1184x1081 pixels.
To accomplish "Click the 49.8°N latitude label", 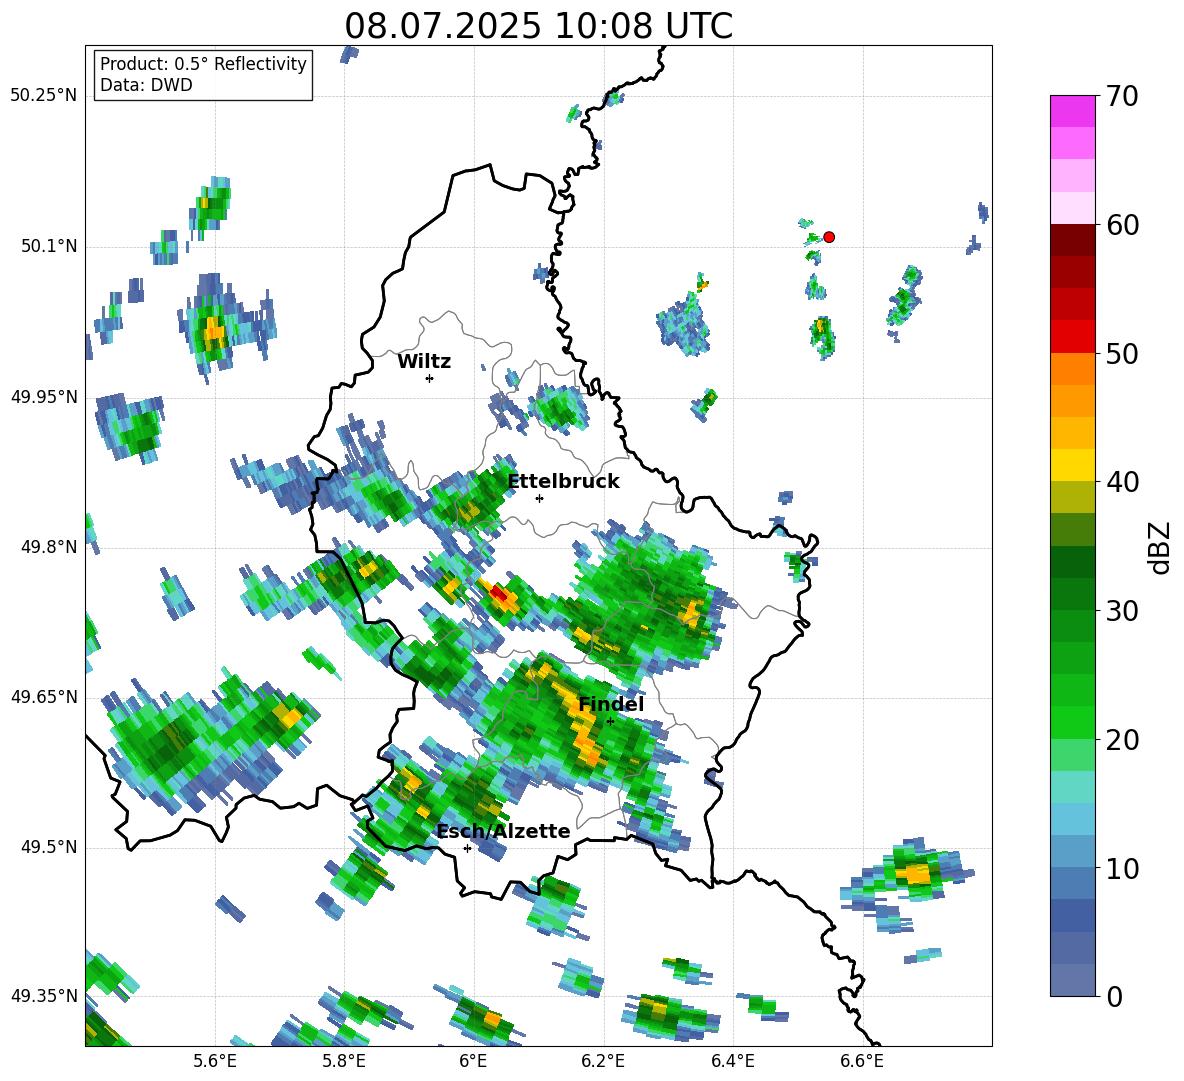I will pyautogui.click(x=49, y=547).
